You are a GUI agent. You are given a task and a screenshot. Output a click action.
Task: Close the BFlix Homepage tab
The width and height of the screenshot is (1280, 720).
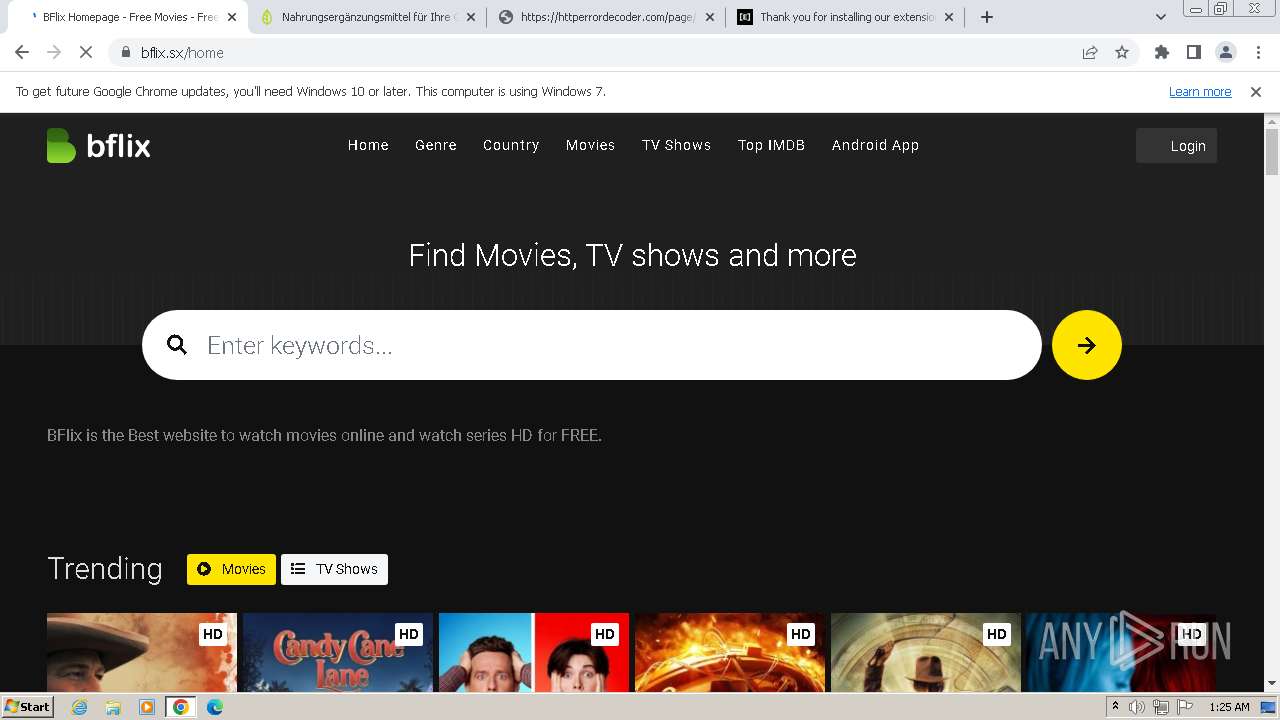coord(232,17)
